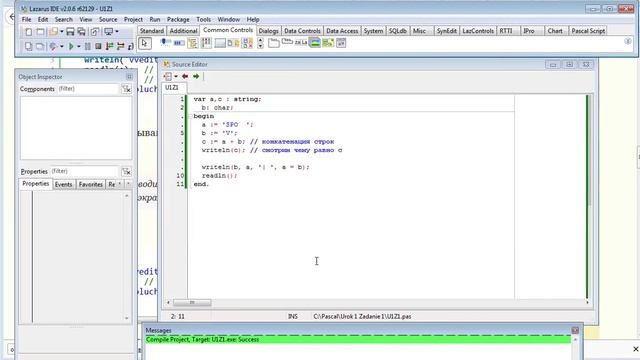The height and width of the screenshot is (360, 640).
Task: Switch to the Data Controls palette tab
Action: 302,31
